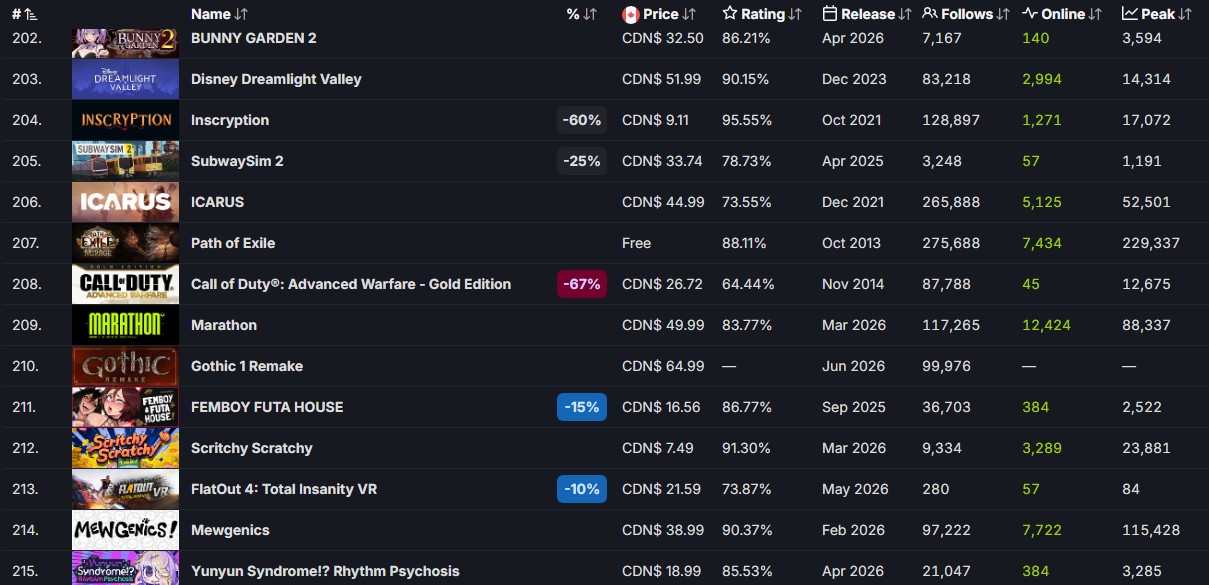Open Mewgenics name link

click(x=230, y=530)
